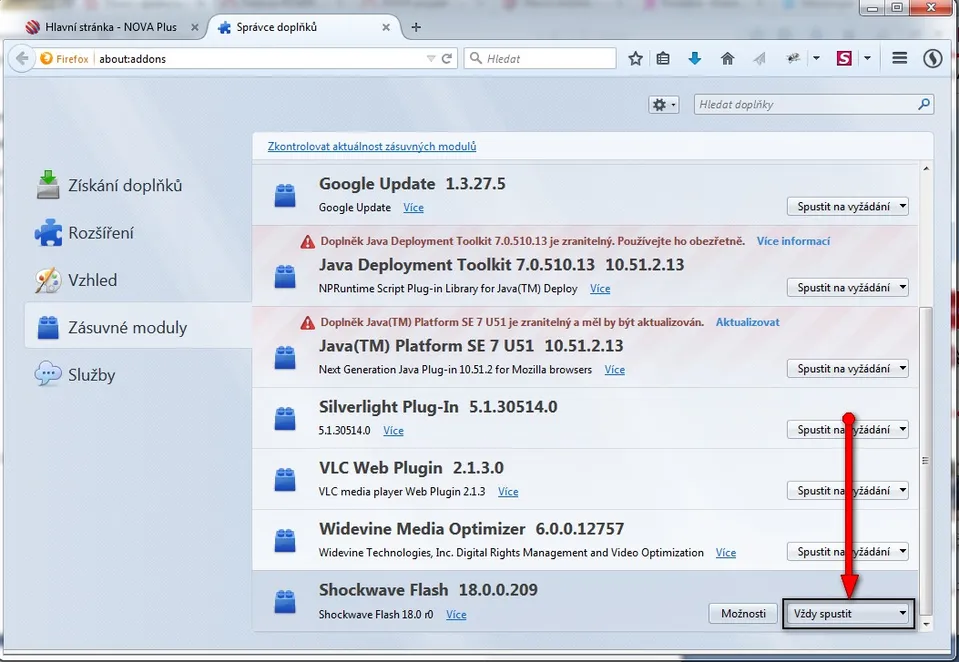Open a new tab with plus button
959x662 pixels.
pos(416,27)
